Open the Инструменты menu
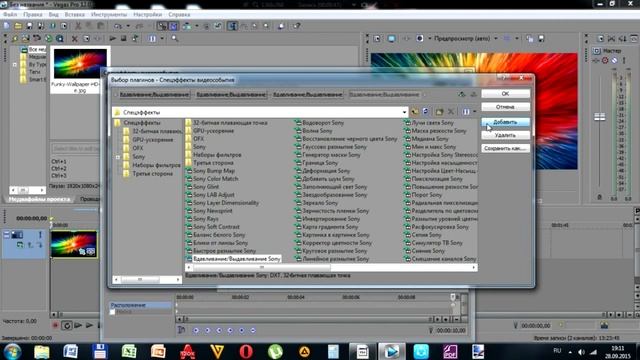The width and height of the screenshot is (640, 360). point(109,14)
